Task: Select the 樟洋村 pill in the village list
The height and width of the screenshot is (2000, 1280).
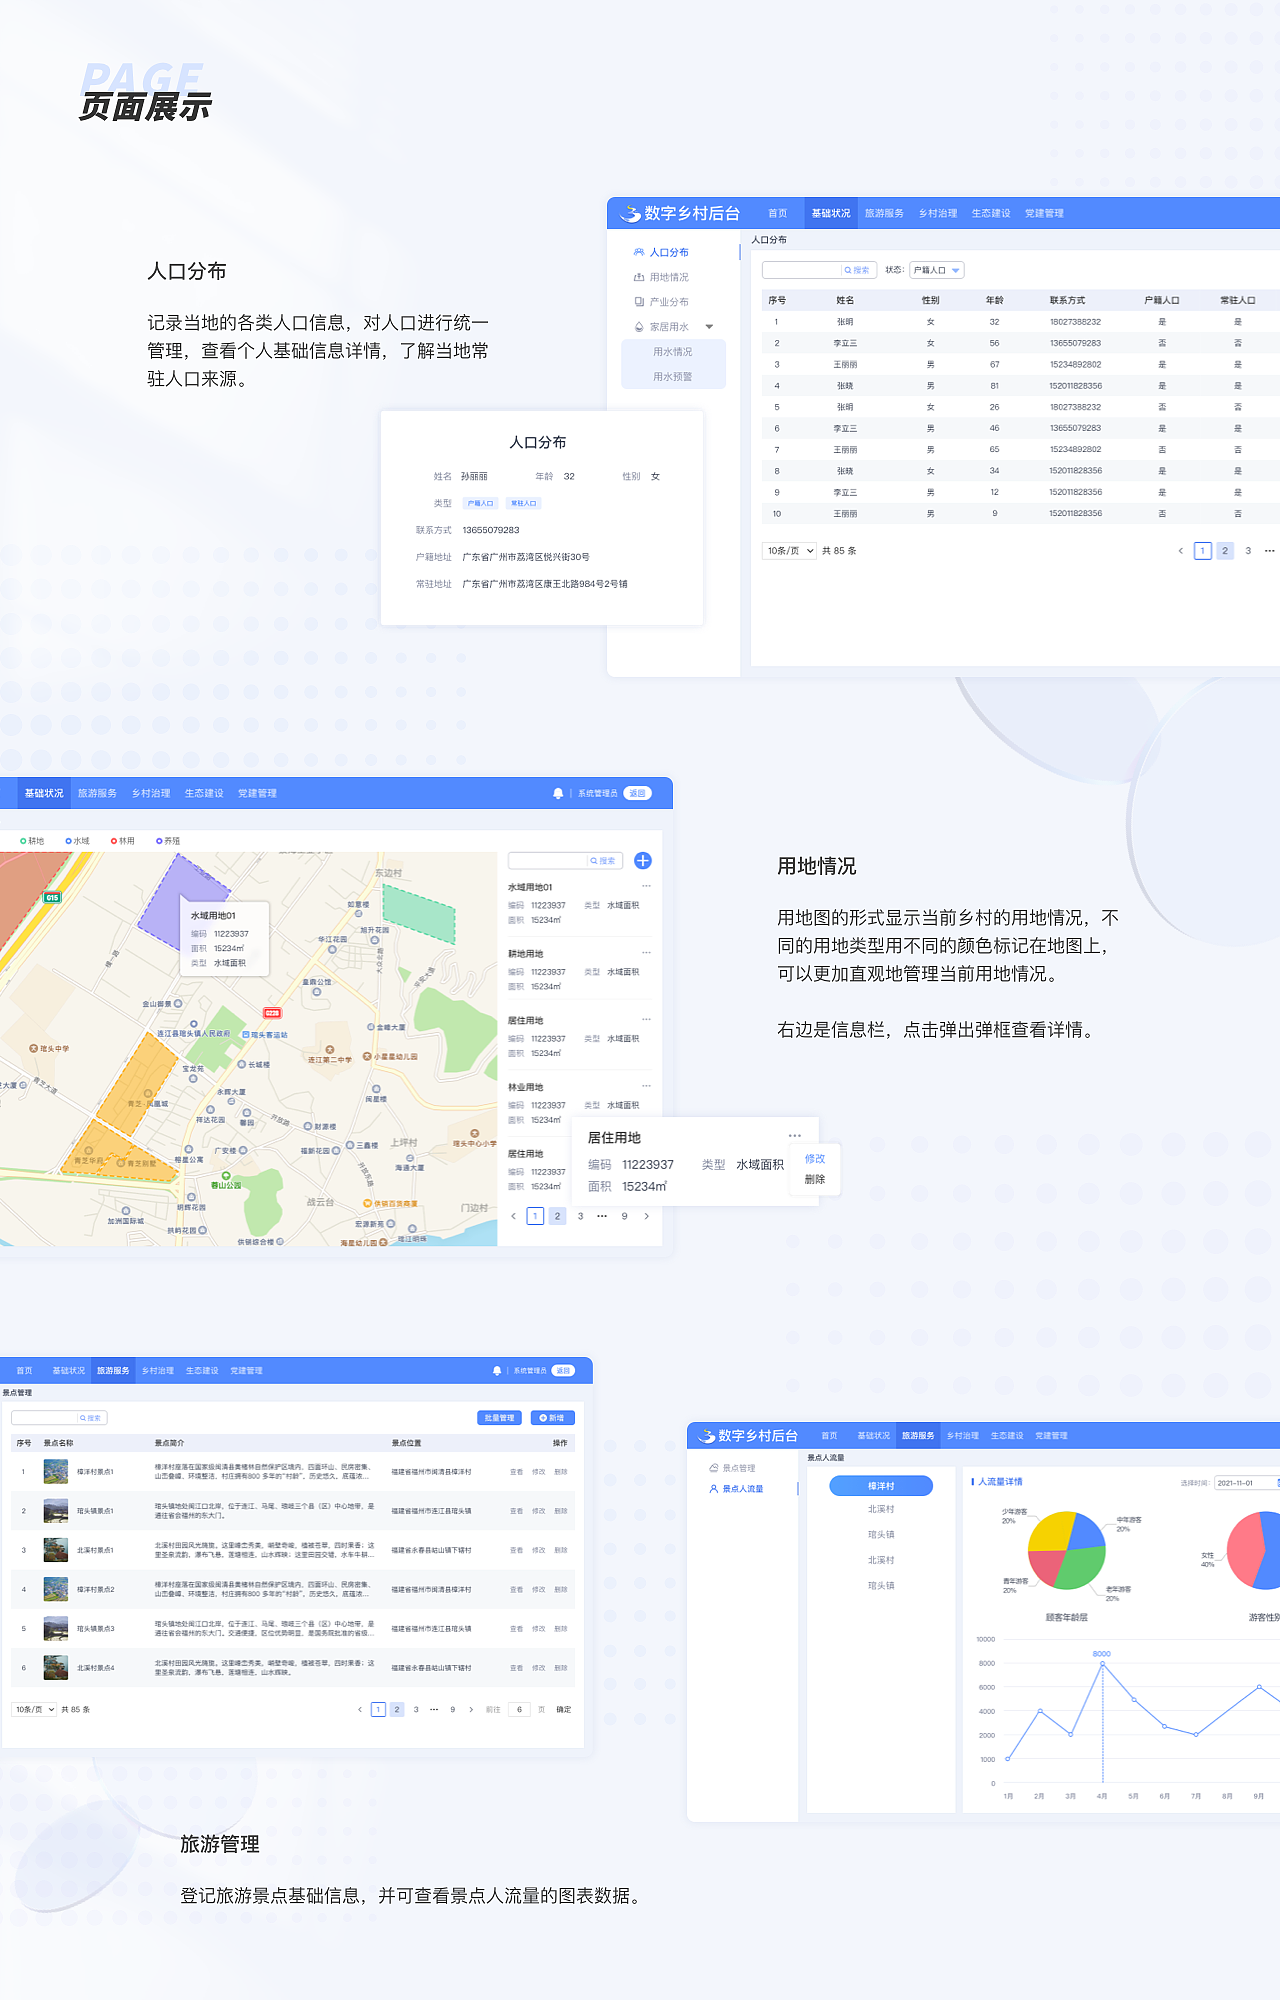Action: pyautogui.click(x=881, y=1486)
